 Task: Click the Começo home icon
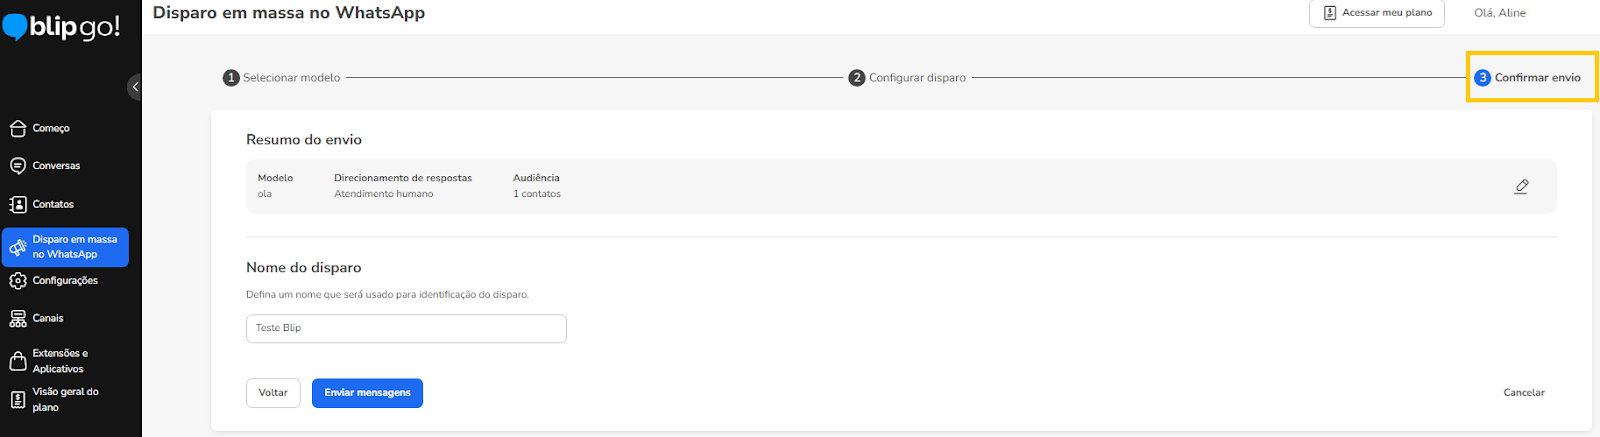[x=17, y=128]
